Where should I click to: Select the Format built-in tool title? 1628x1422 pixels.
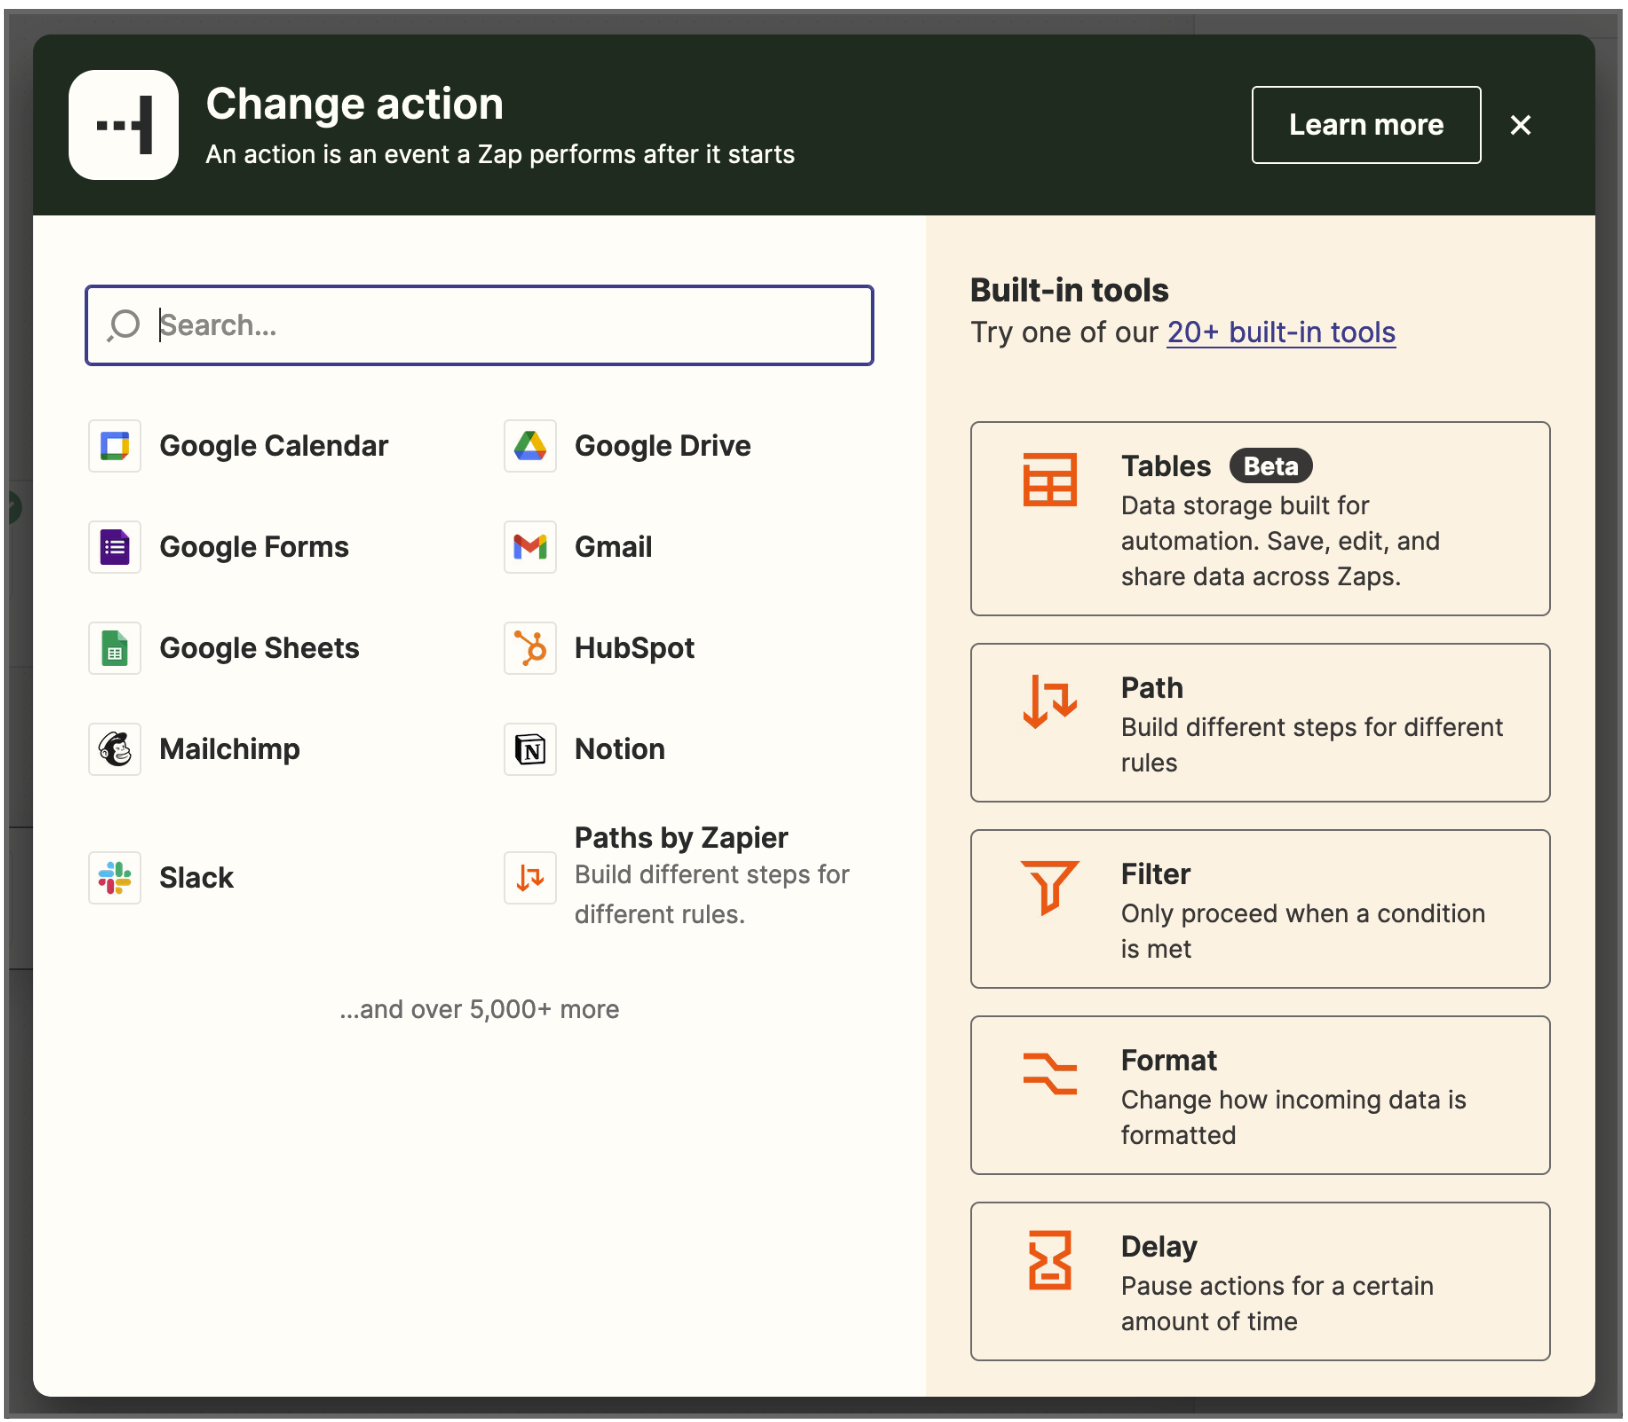coord(1169,1060)
